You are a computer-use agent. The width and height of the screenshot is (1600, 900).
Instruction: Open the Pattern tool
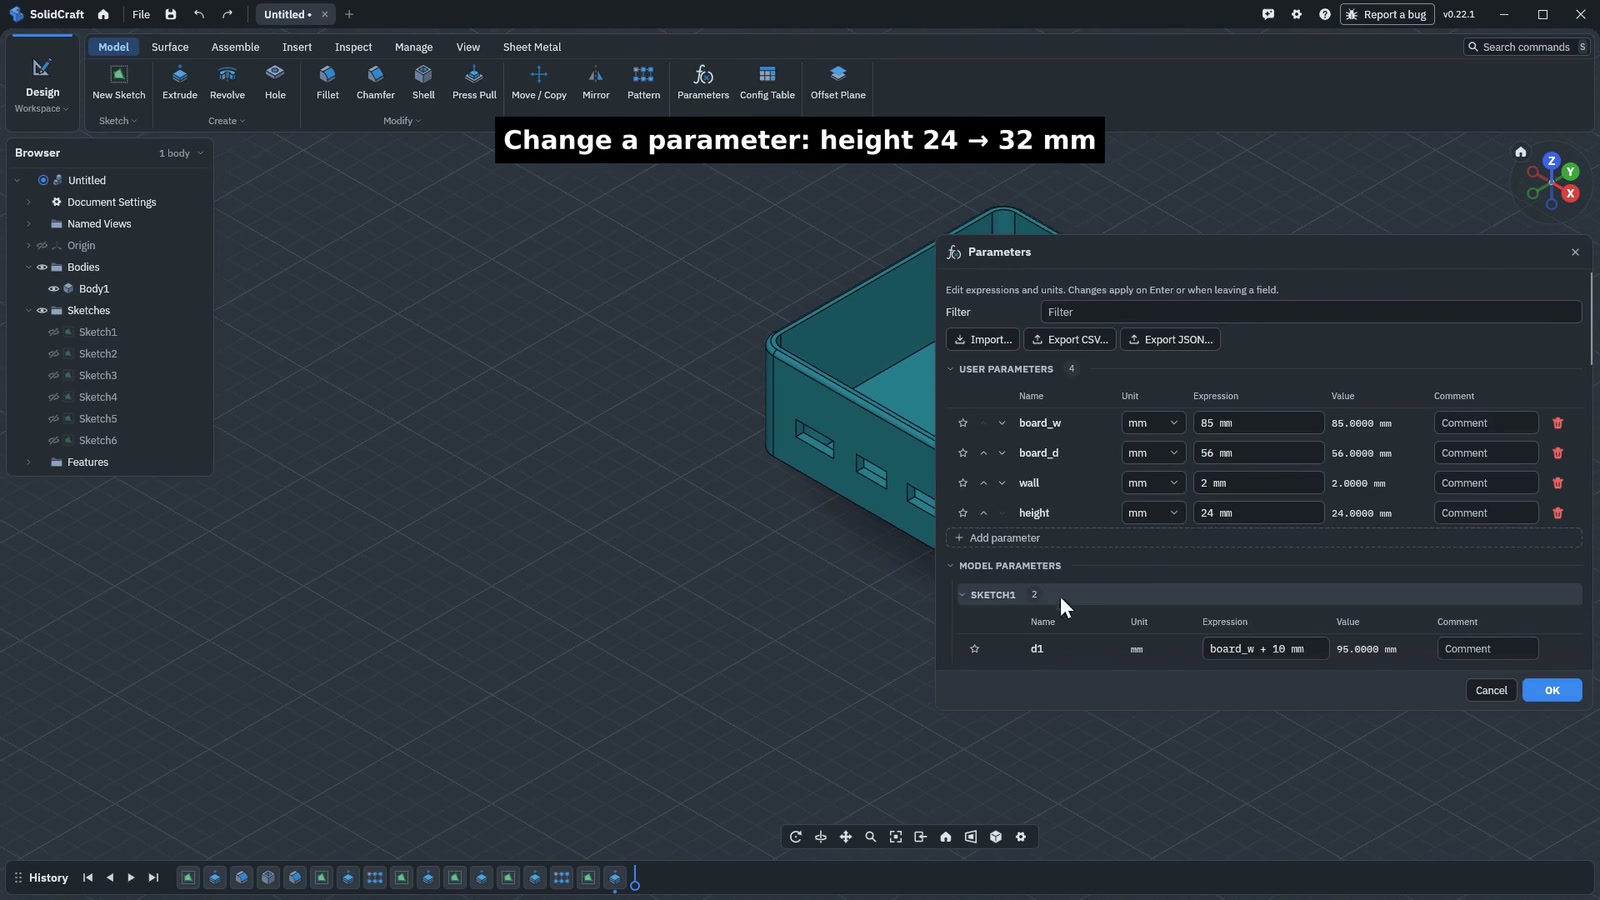(643, 83)
